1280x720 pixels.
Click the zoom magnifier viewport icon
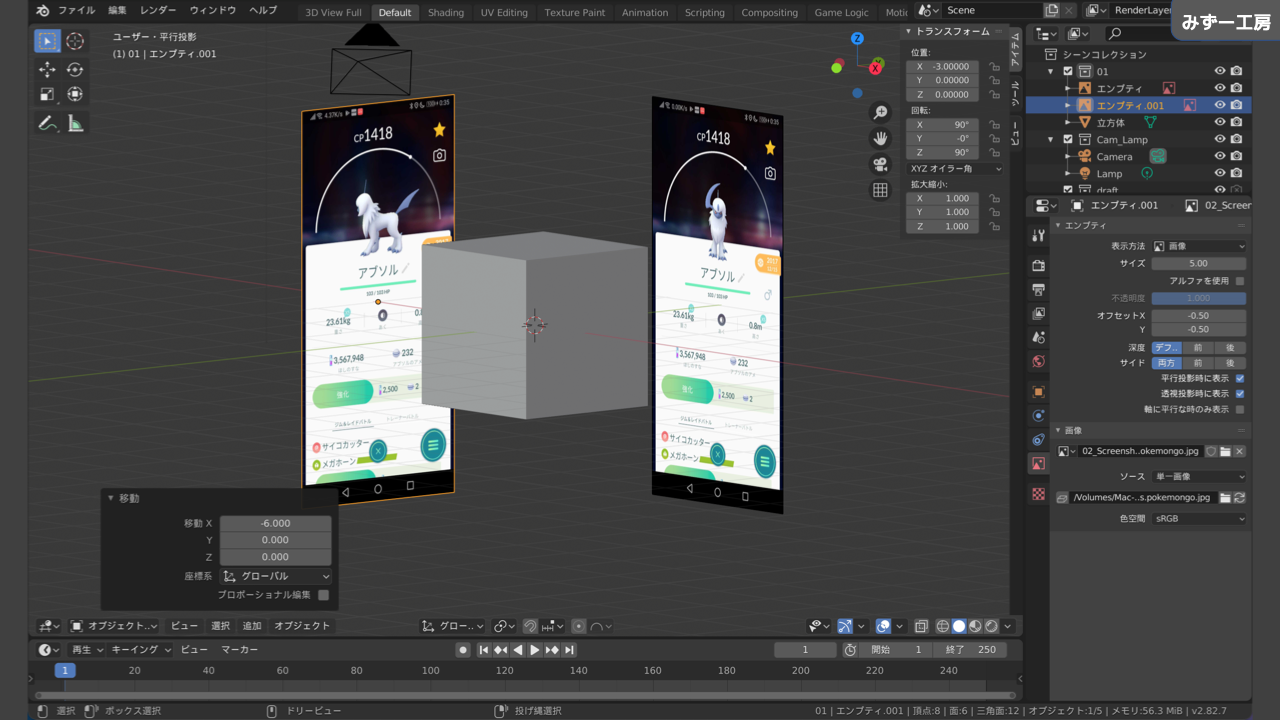coord(880,112)
